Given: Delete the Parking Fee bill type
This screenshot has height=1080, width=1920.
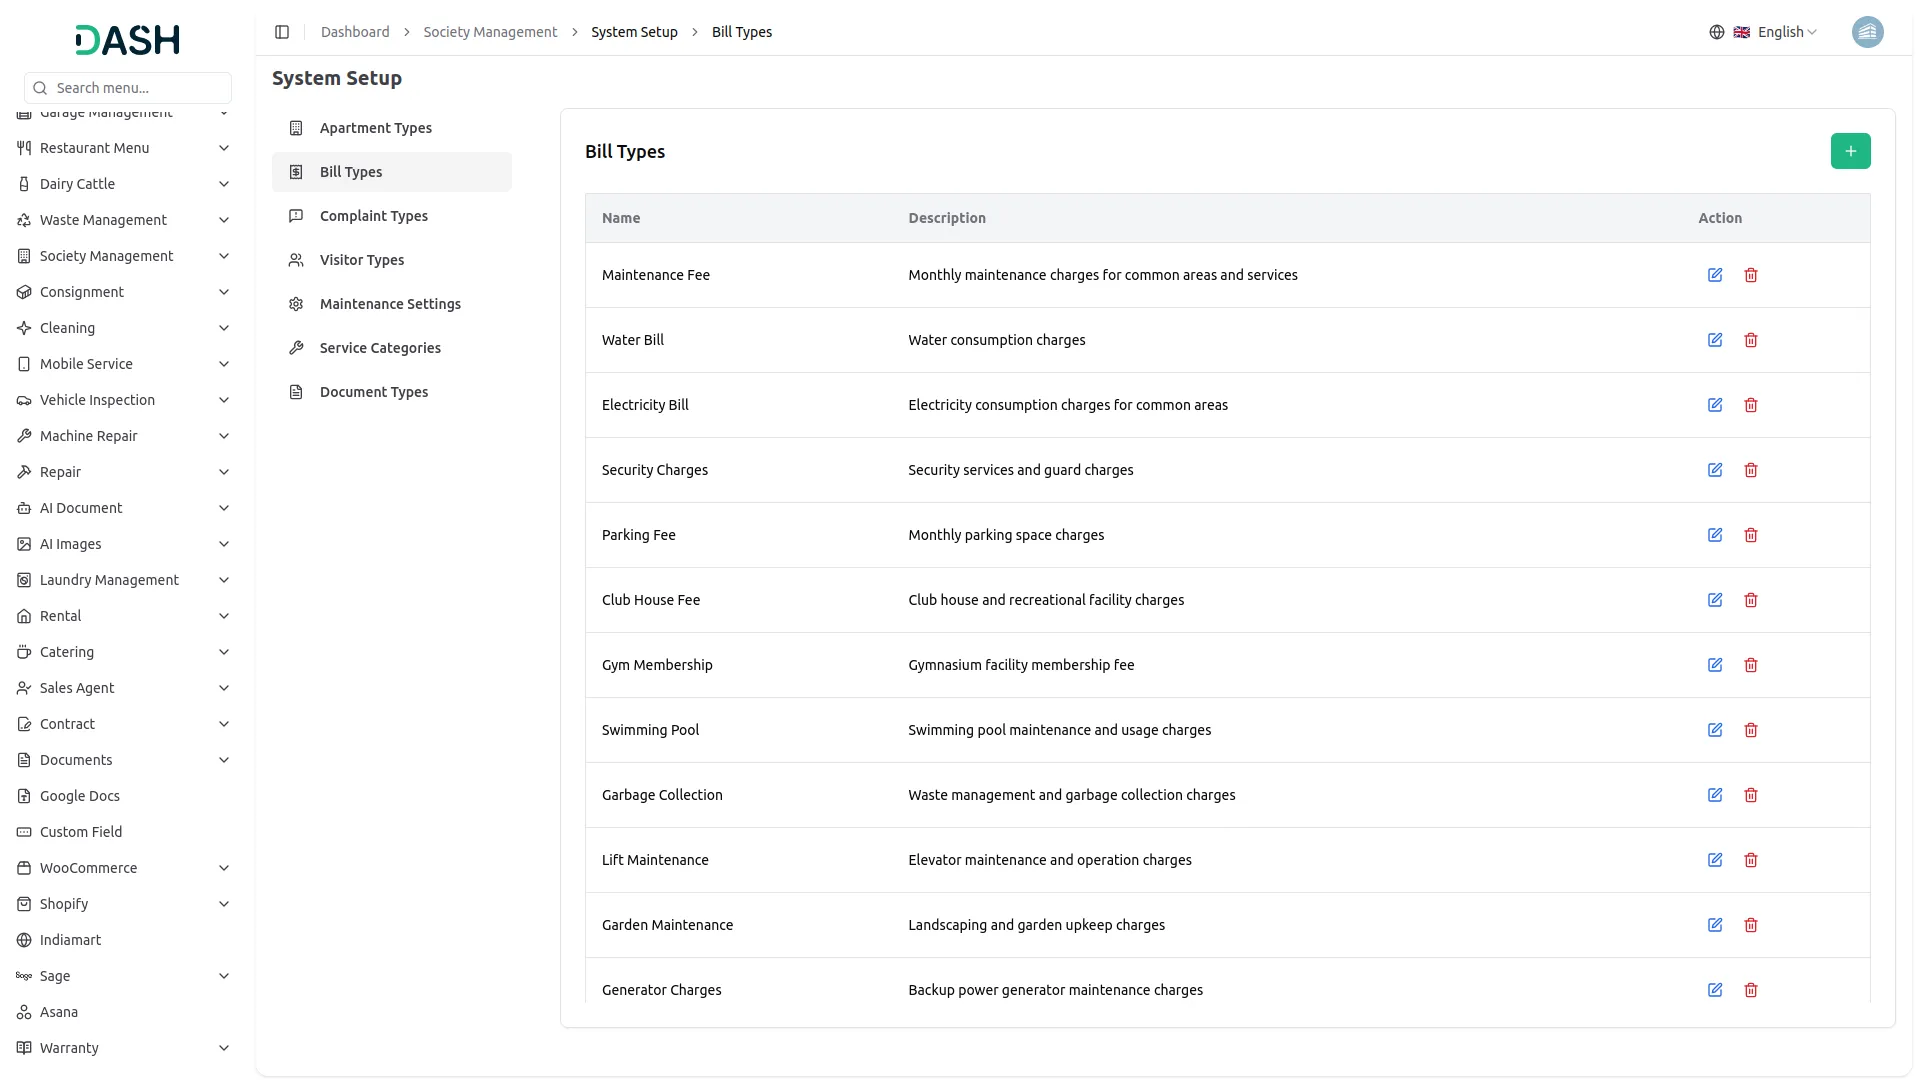Looking at the screenshot, I should point(1750,535).
